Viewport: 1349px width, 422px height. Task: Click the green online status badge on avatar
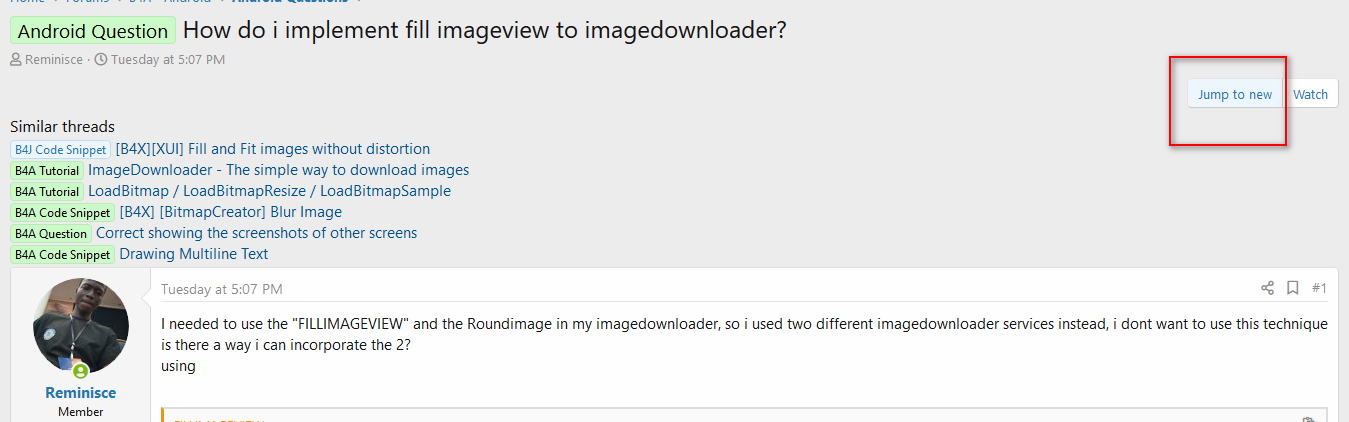[x=81, y=371]
